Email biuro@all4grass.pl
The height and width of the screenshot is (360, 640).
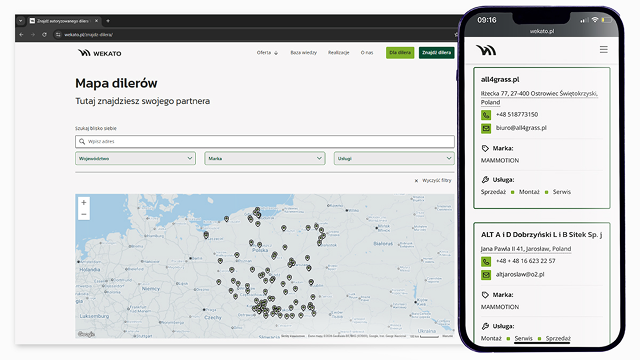(x=521, y=128)
